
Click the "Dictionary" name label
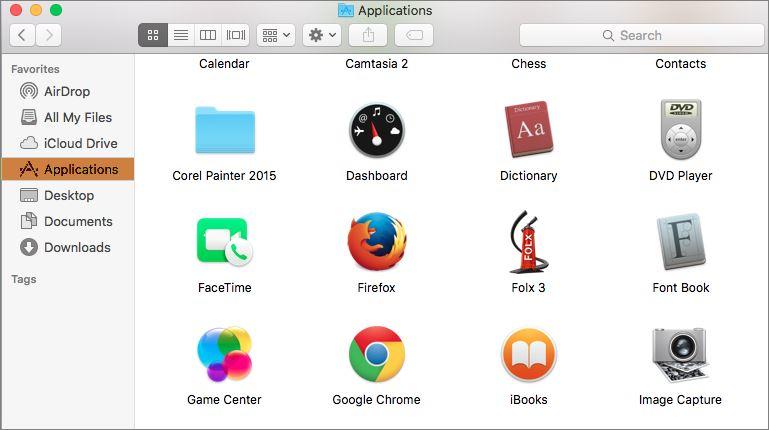click(x=529, y=176)
